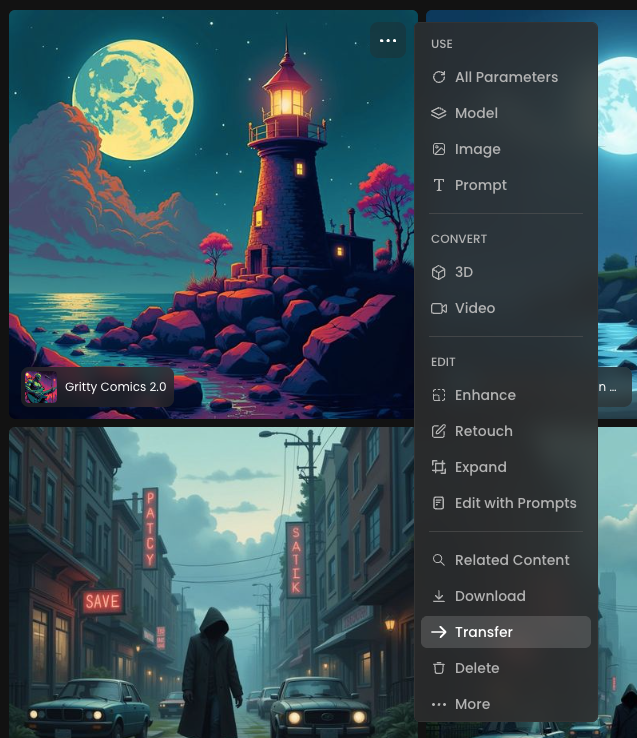Click the Video camera icon

tap(439, 308)
